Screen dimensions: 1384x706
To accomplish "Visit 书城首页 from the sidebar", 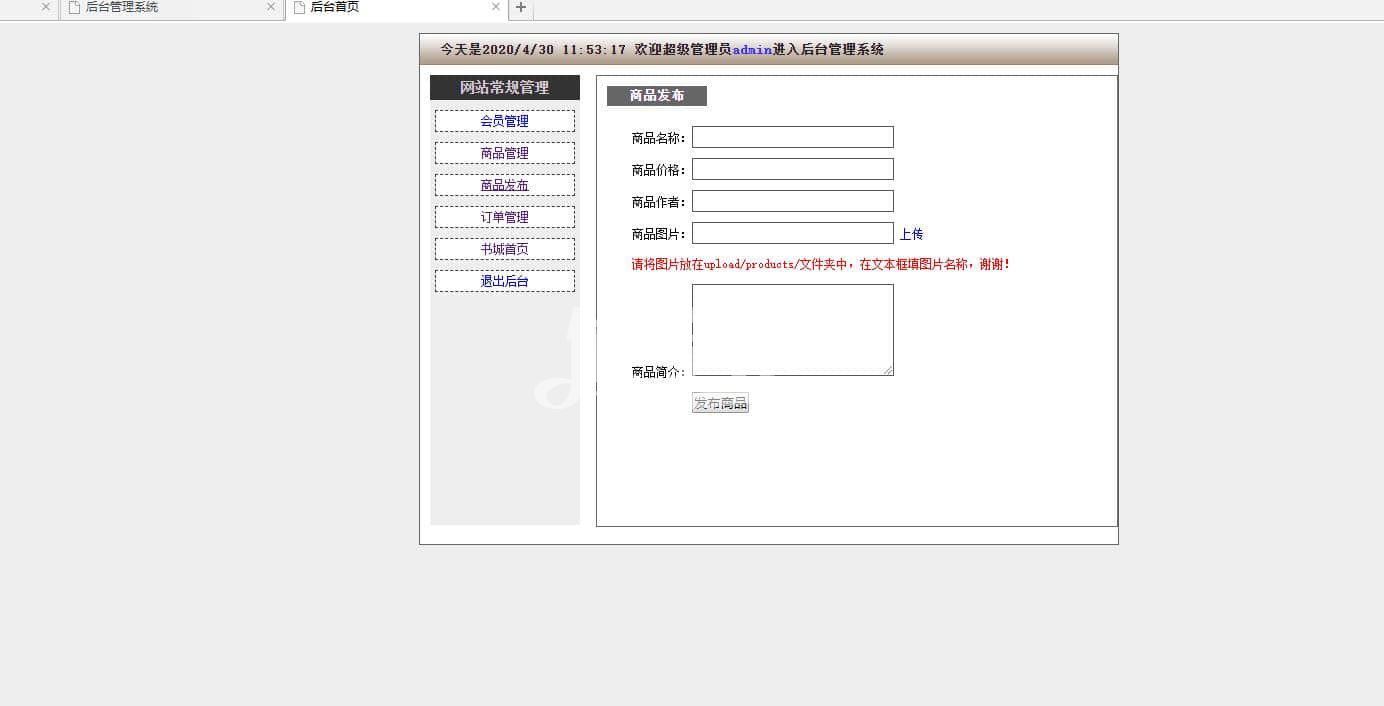I will pyautogui.click(x=504, y=249).
